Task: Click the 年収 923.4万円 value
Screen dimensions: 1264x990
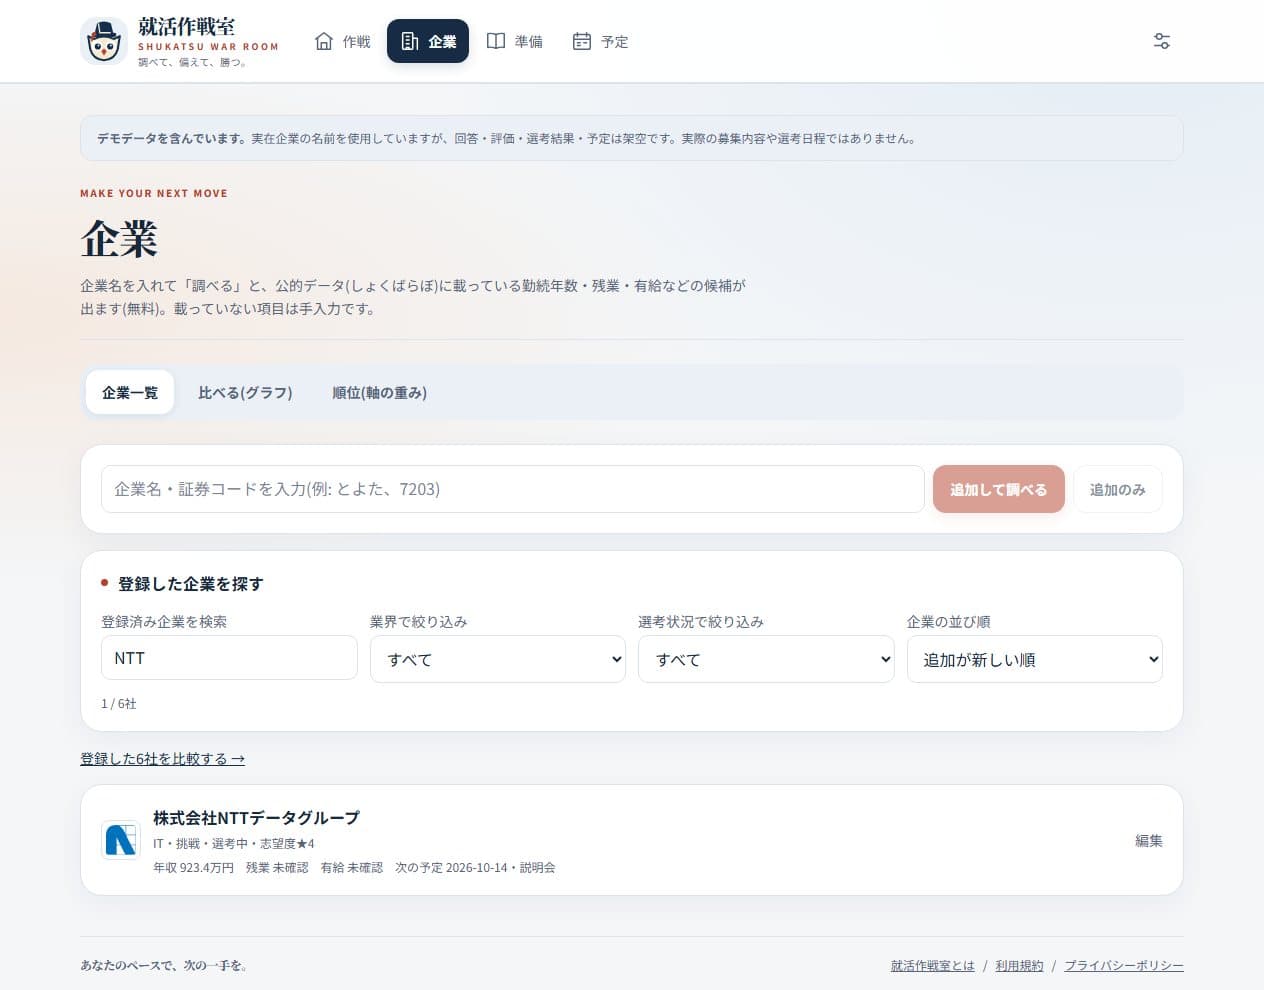Action: tap(193, 868)
